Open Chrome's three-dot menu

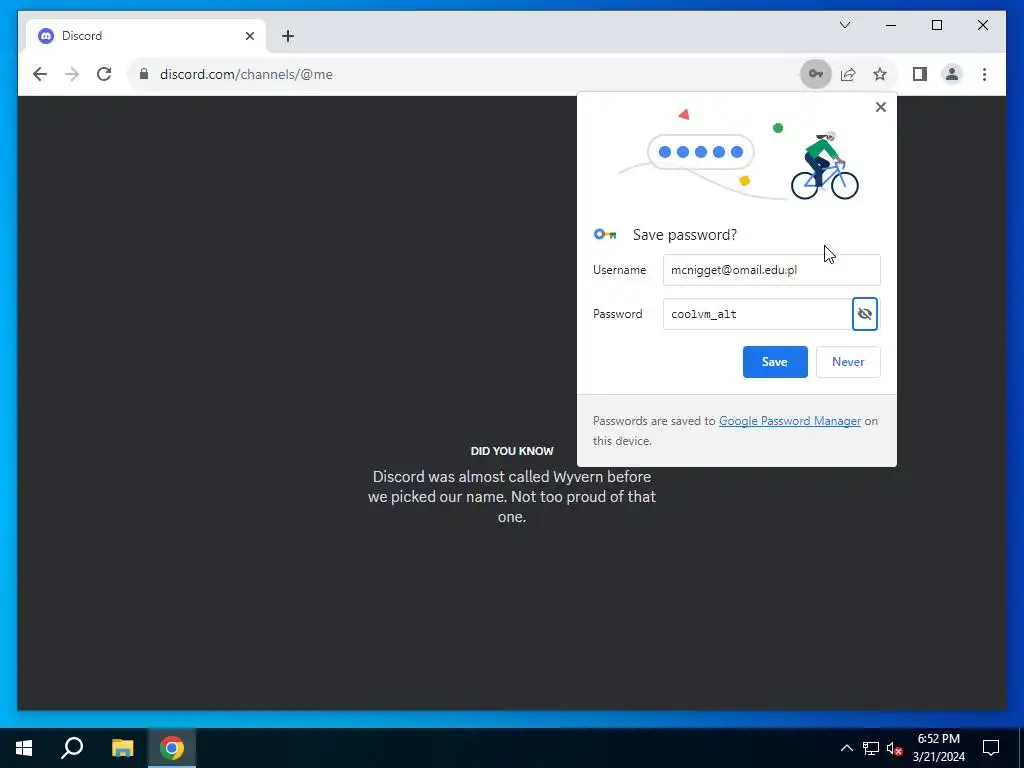[984, 74]
